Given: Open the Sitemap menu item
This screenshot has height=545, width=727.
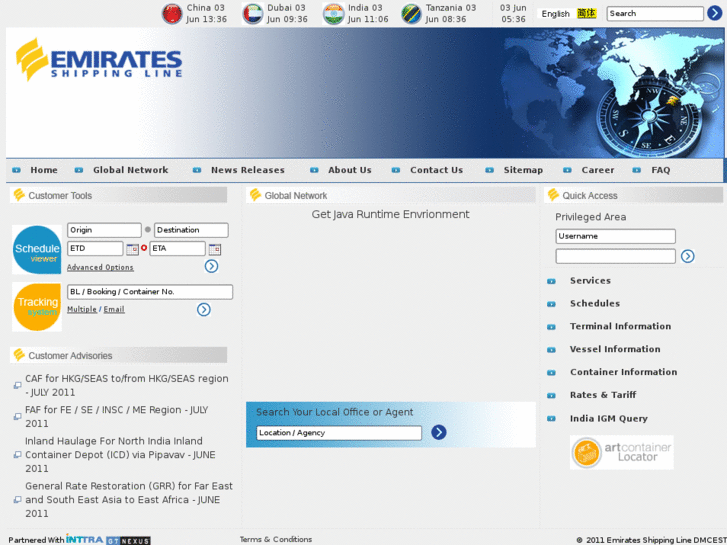Looking at the screenshot, I should [523, 170].
